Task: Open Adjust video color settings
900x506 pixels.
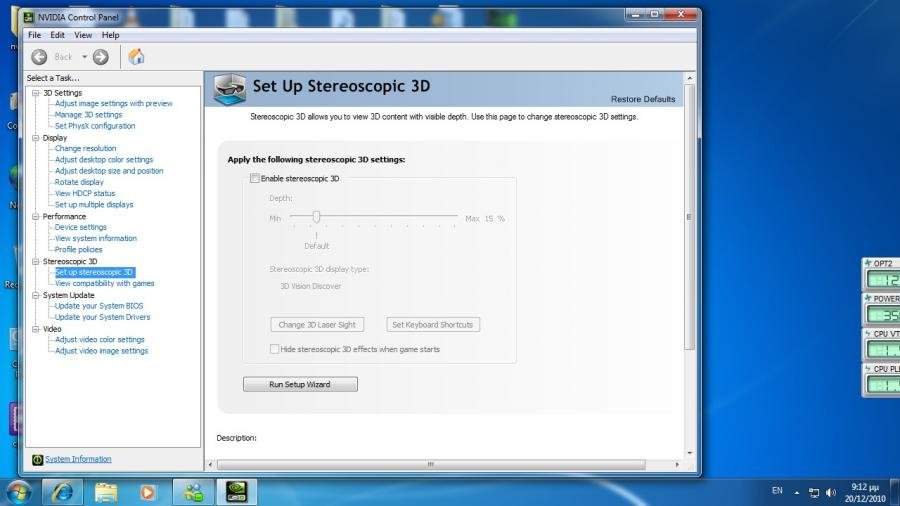Action: tap(100, 340)
